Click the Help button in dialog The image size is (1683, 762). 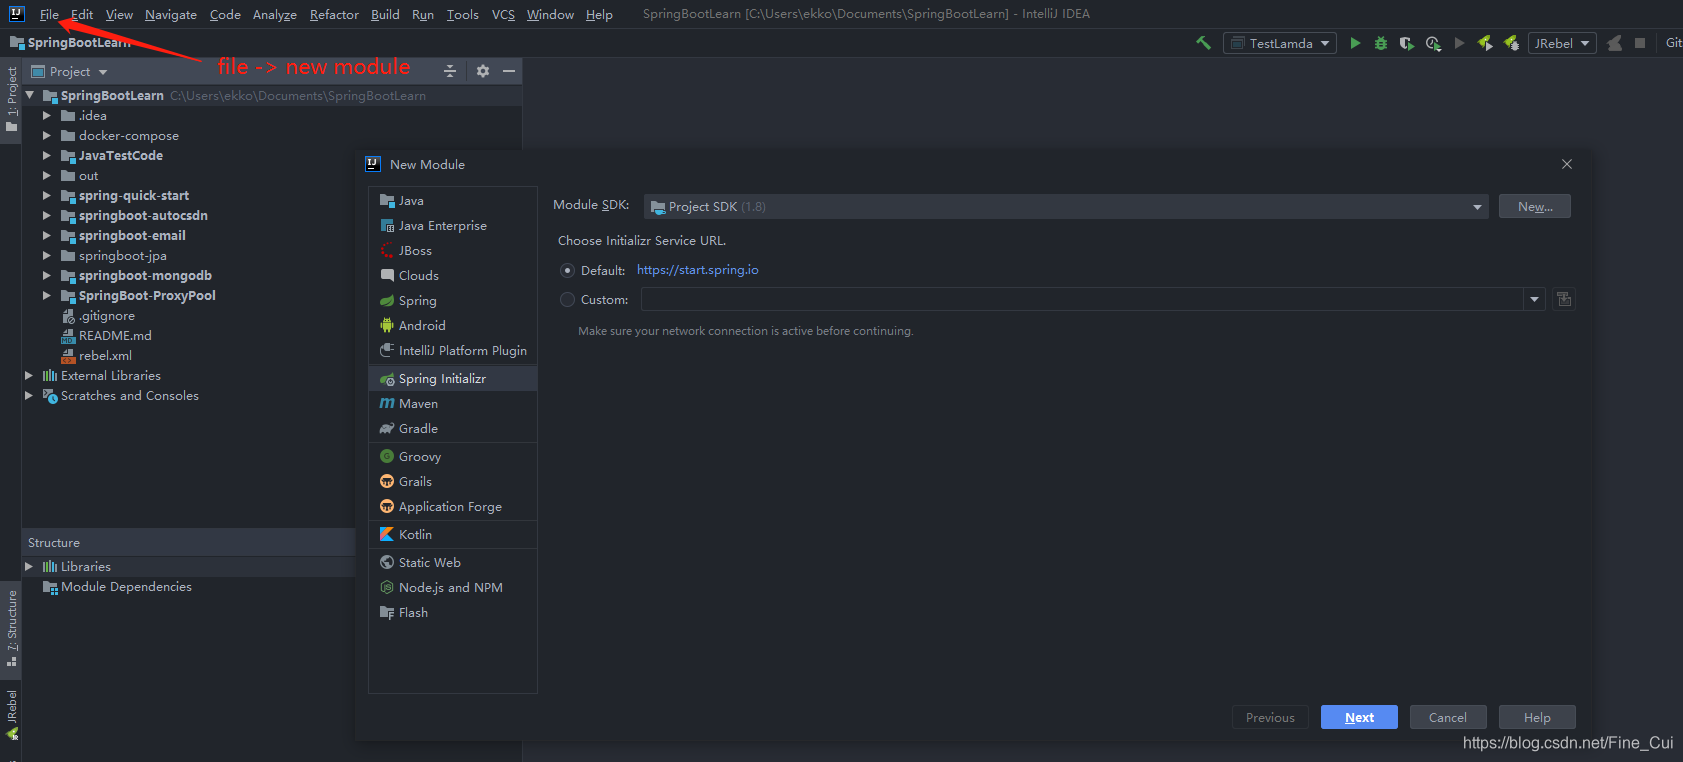(1537, 718)
